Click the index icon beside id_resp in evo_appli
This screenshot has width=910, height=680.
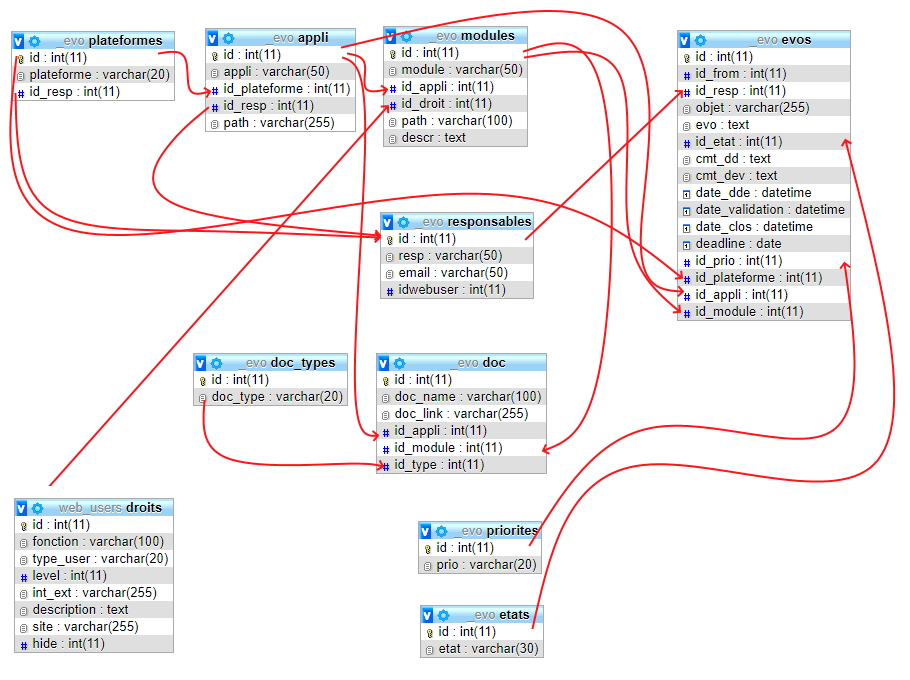click(215, 105)
